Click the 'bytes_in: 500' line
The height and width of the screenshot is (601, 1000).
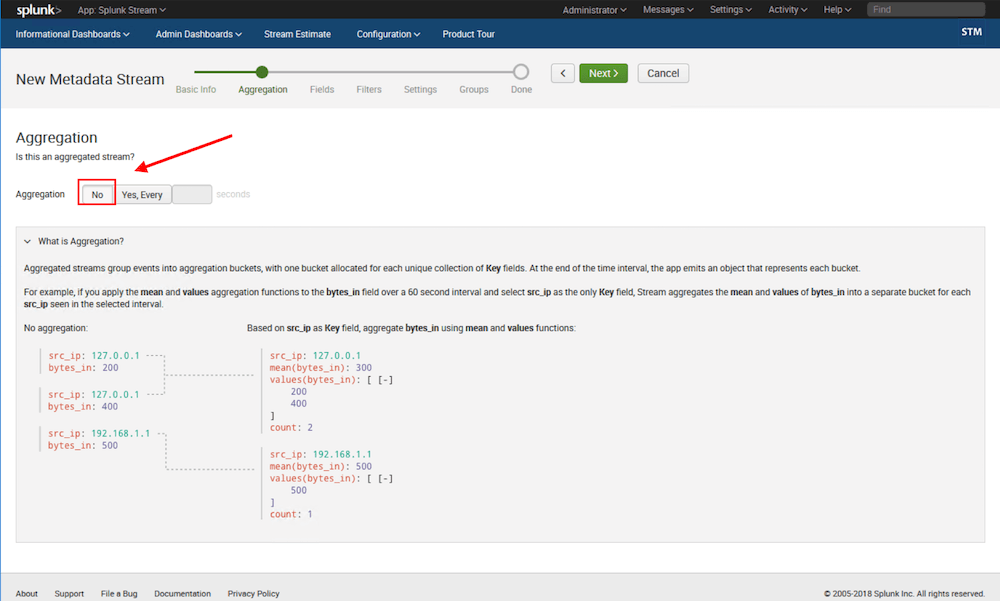pos(83,445)
